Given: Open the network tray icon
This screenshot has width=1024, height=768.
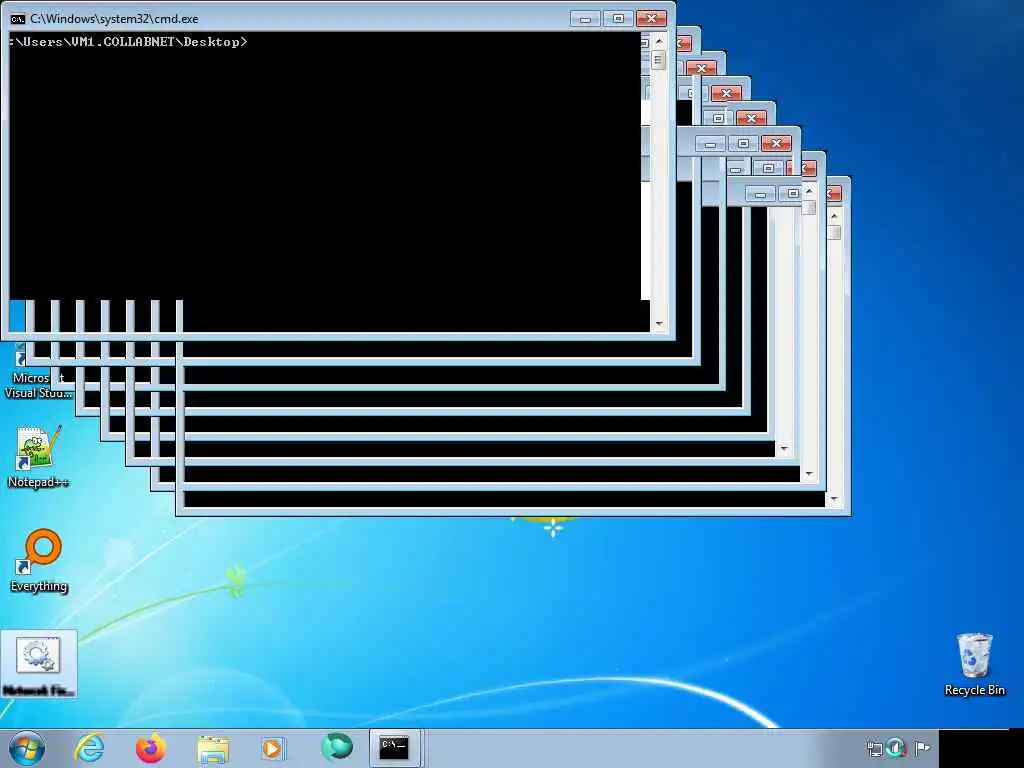Looking at the screenshot, I should [x=874, y=748].
